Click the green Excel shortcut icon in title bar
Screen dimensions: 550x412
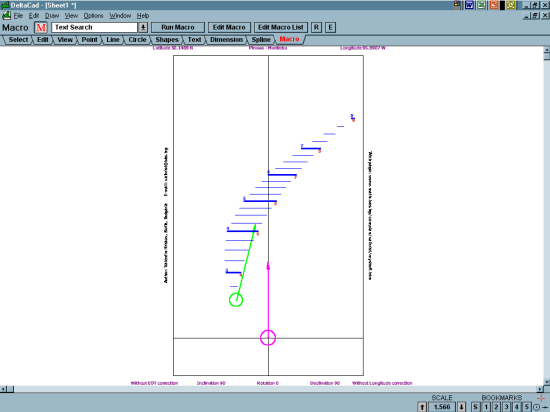(x=481, y=5)
